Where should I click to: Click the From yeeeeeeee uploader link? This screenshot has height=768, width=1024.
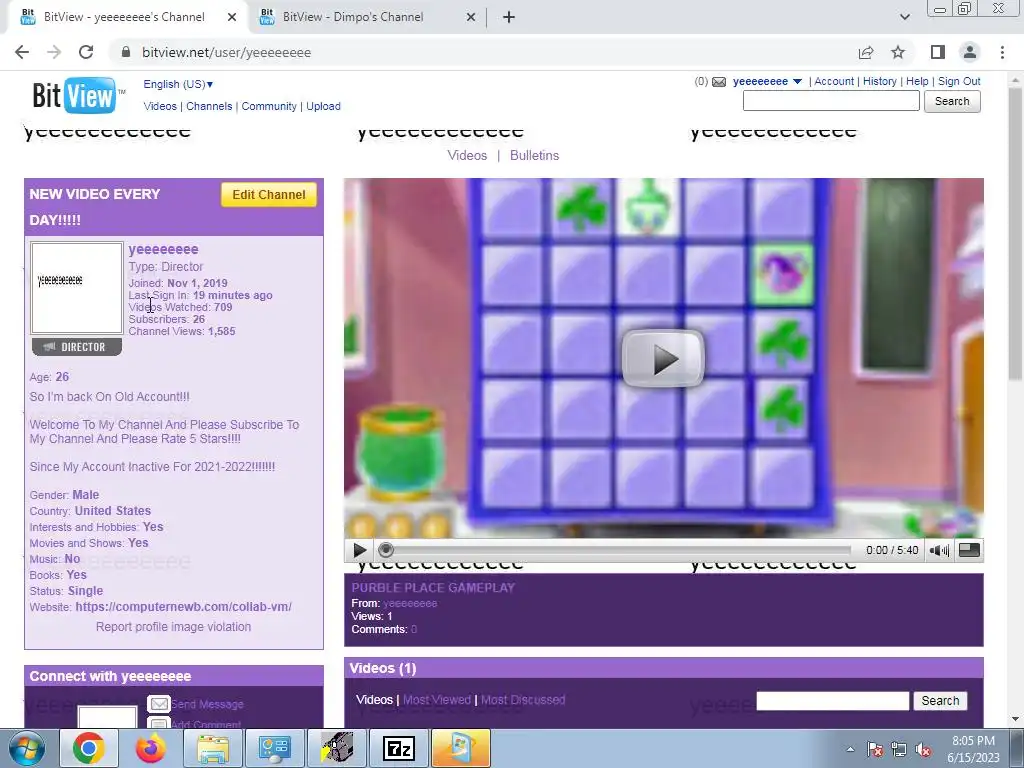coord(410,603)
